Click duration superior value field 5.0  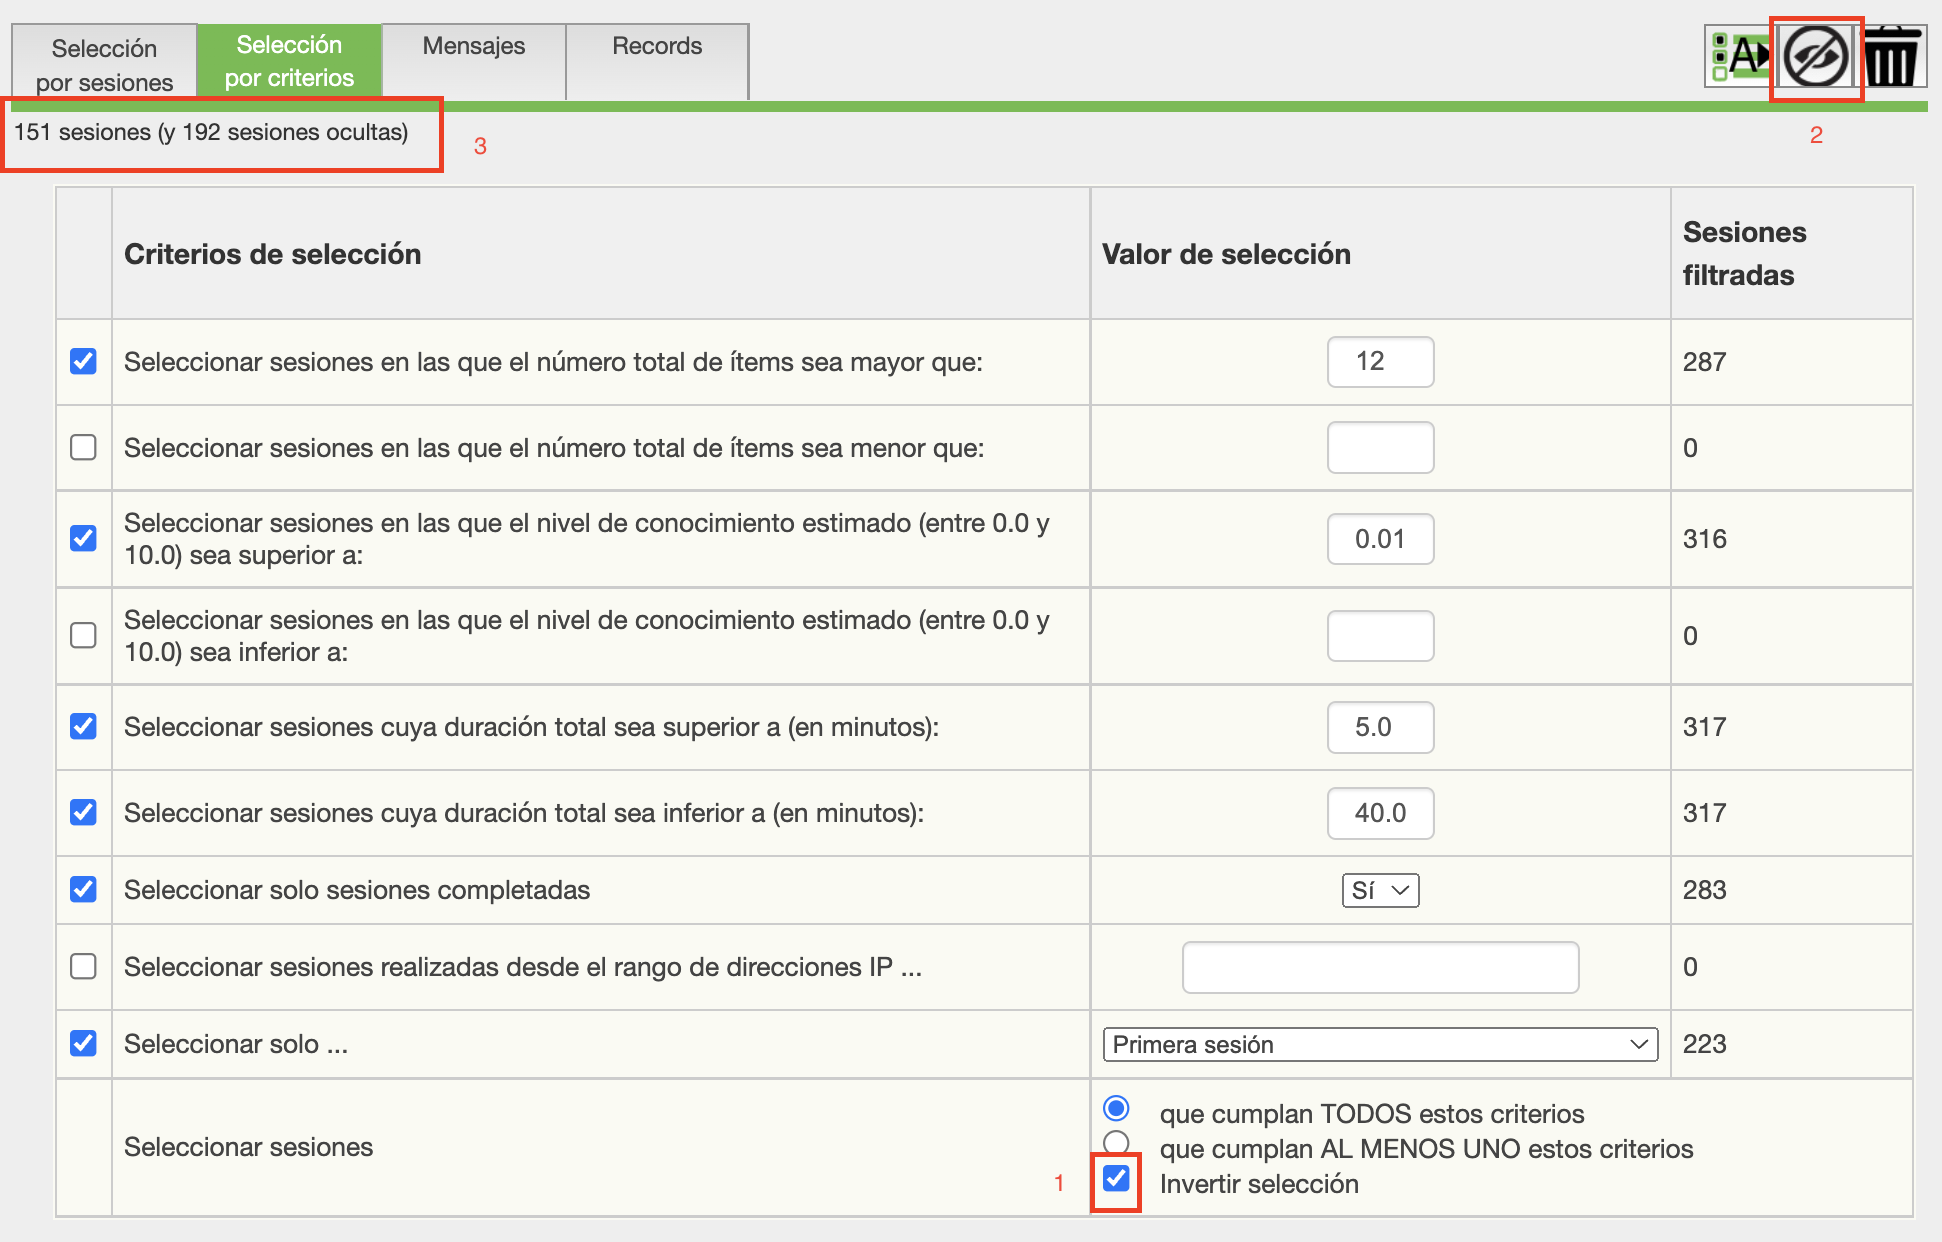click(1380, 727)
